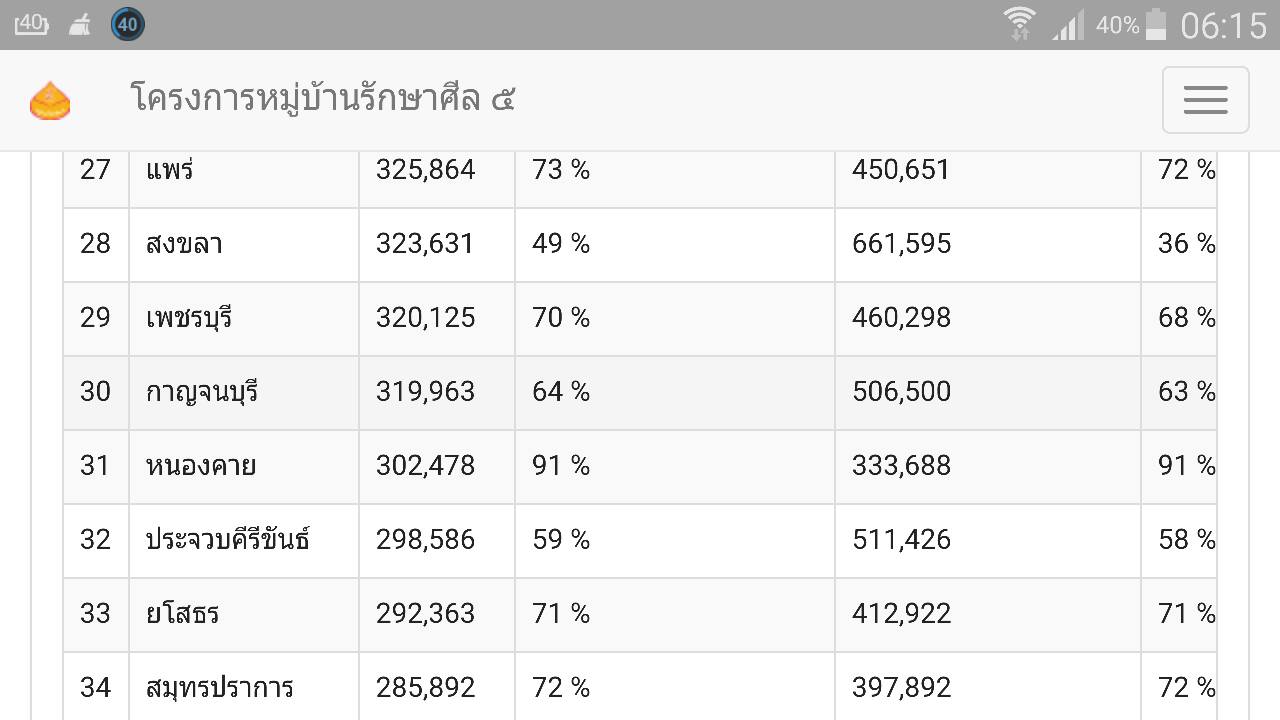Viewport: 1280px width, 720px height.
Task: Select ประจวบคีรีขันธ์ in the table
Action: (227, 540)
